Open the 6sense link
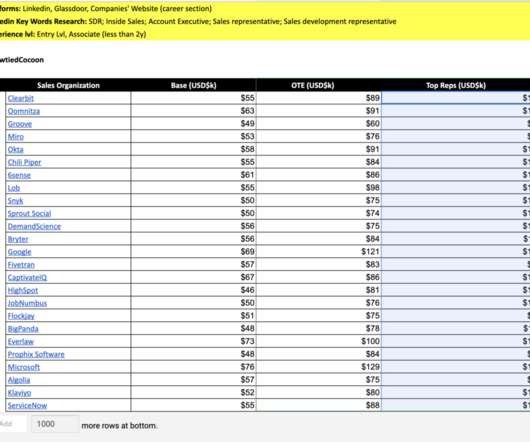 point(19,175)
